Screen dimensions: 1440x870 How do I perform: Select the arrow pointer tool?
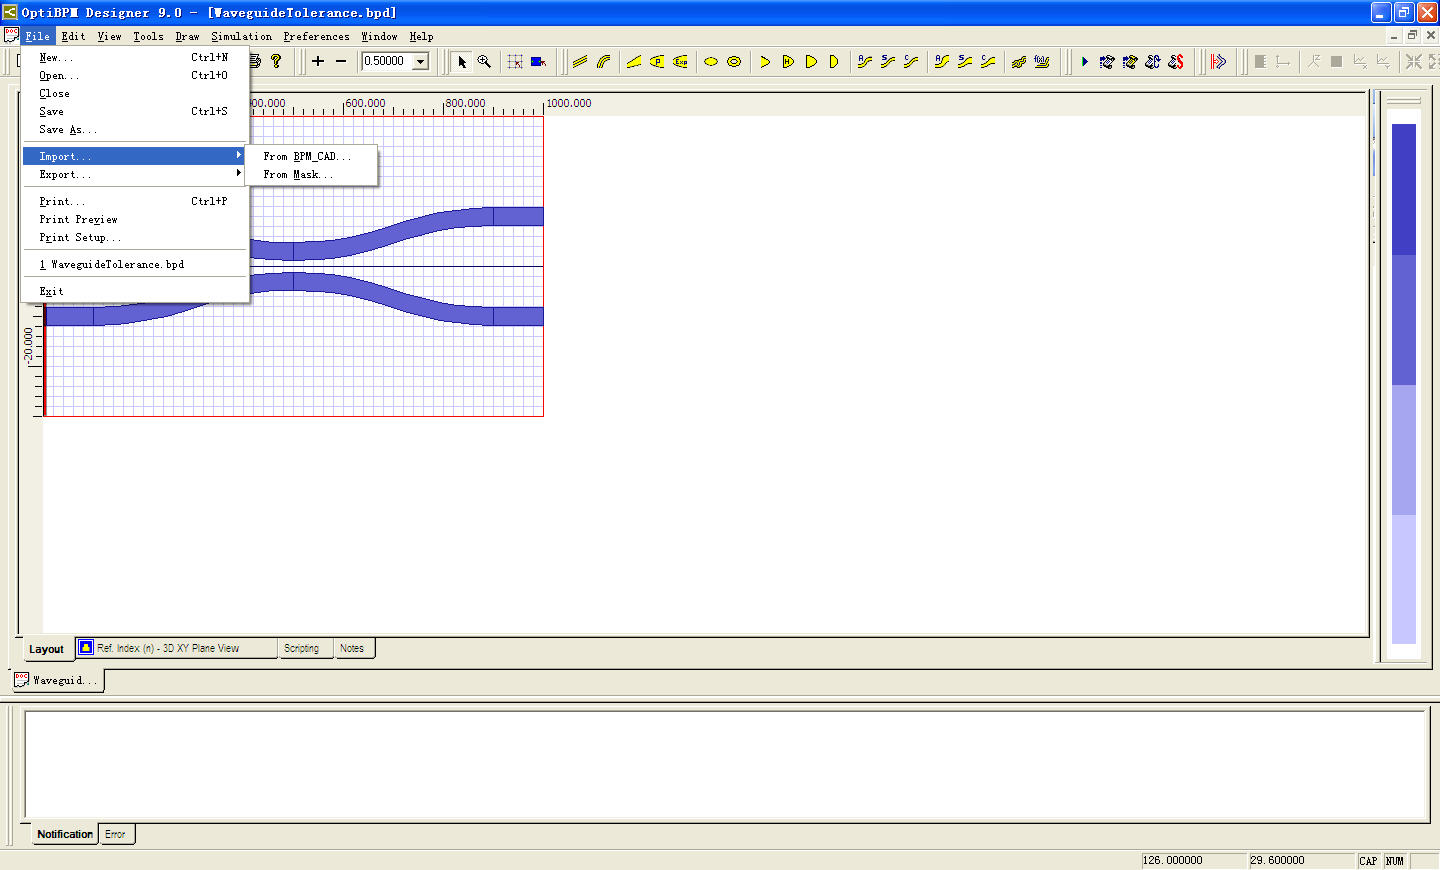click(462, 61)
